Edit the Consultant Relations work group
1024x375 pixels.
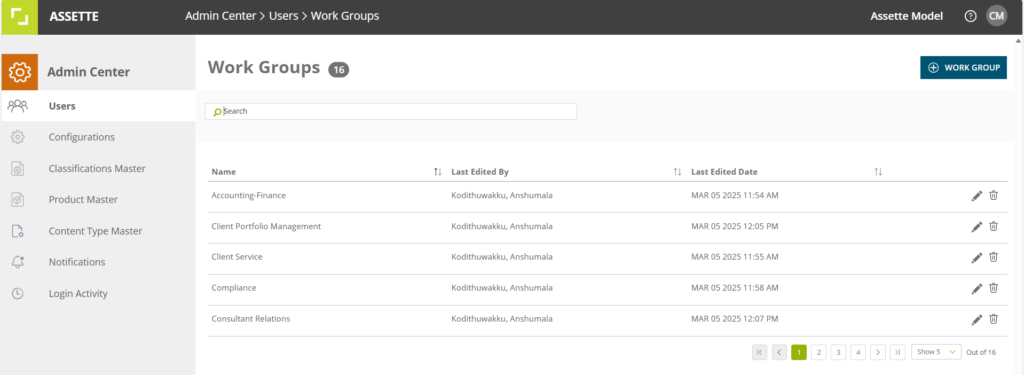tap(976, 319)
